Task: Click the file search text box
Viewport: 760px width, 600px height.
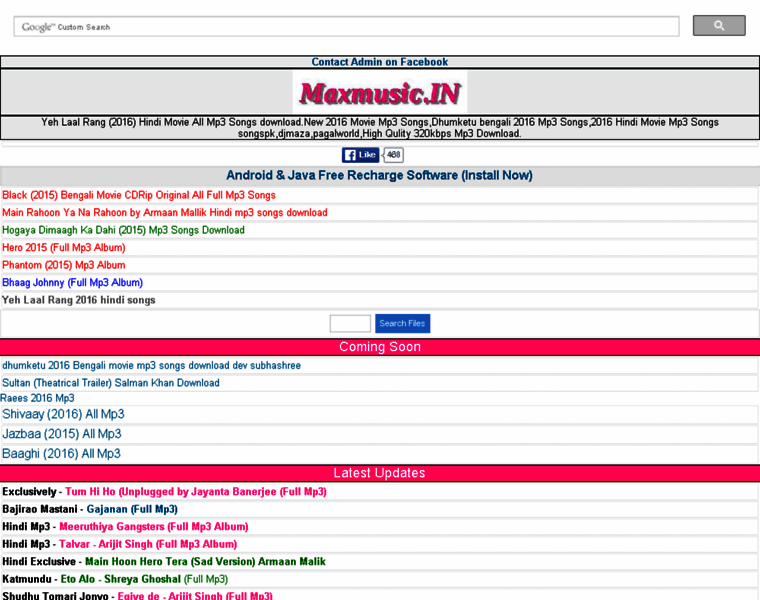Action: (350, 323)
